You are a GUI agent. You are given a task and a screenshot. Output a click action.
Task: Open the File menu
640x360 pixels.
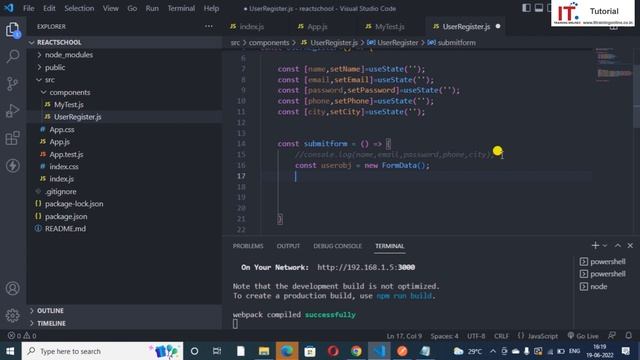(29, 8)
